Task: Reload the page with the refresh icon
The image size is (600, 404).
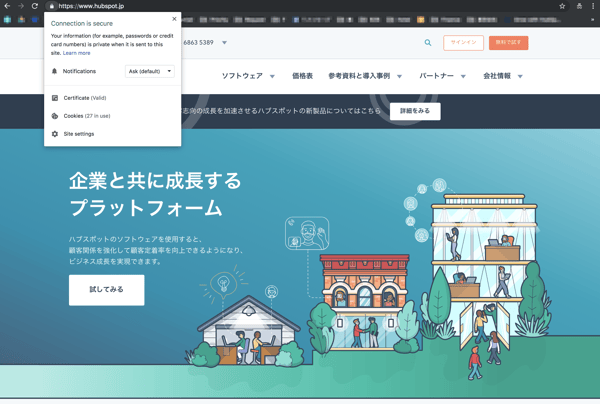Action: click(x=35, y=6)
